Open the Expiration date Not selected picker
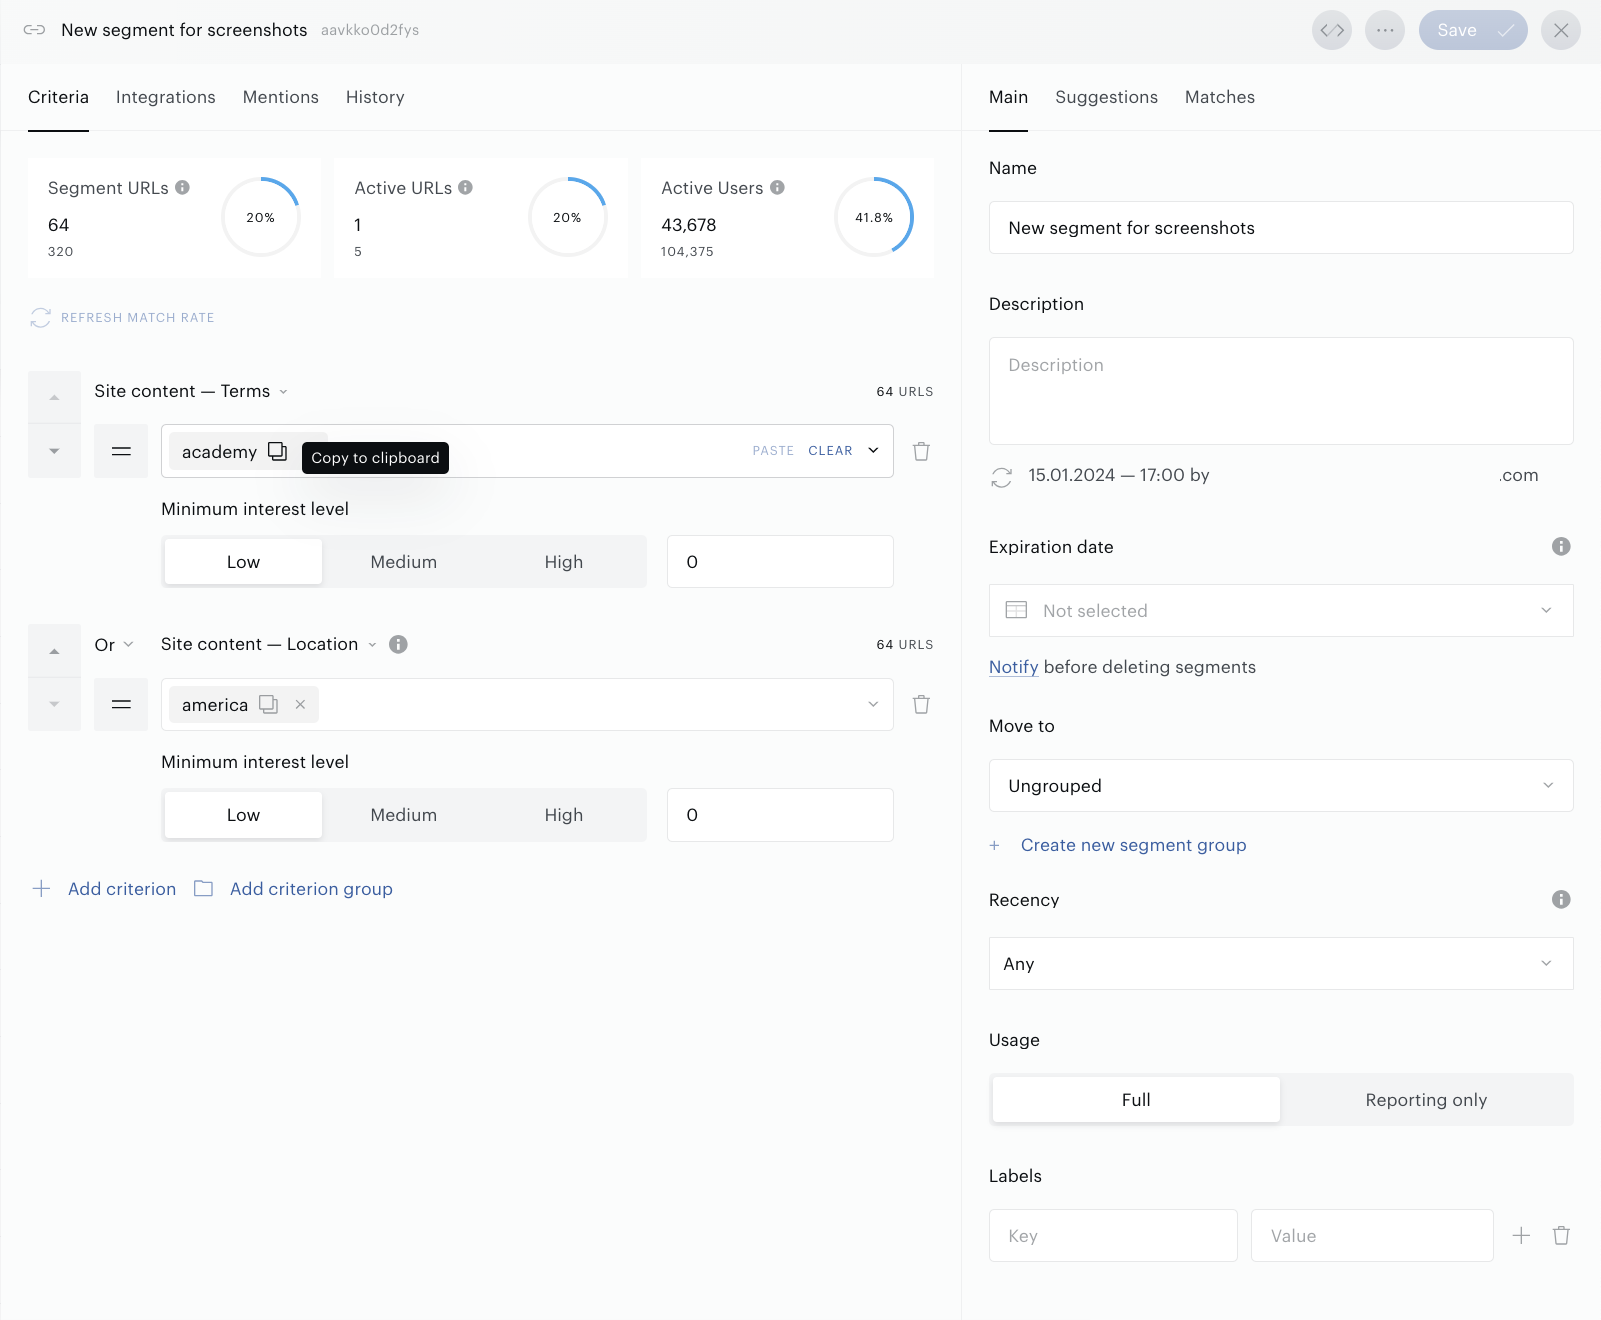1601x1320 pixels. point(1281,610)
